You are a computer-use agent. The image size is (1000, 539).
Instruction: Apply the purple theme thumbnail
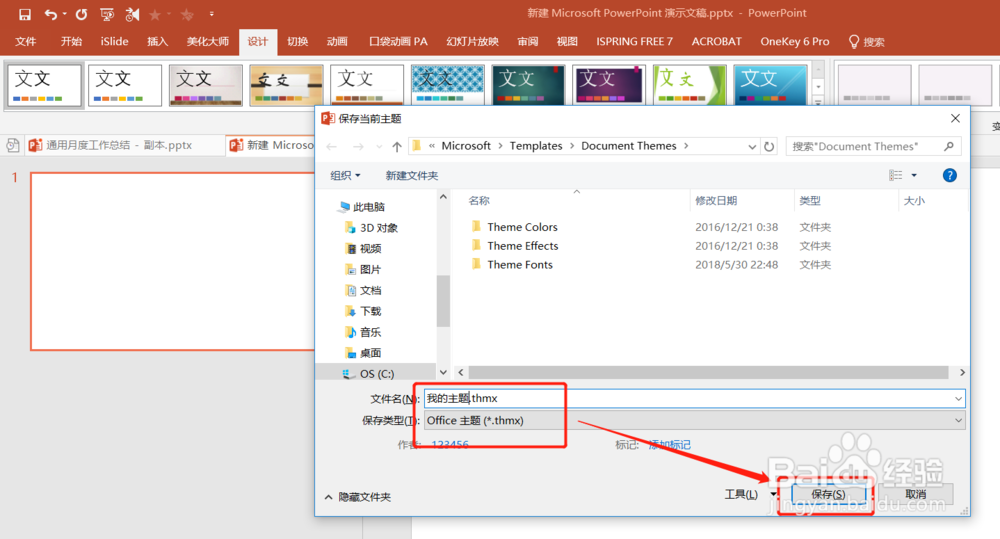coord(609,85)
